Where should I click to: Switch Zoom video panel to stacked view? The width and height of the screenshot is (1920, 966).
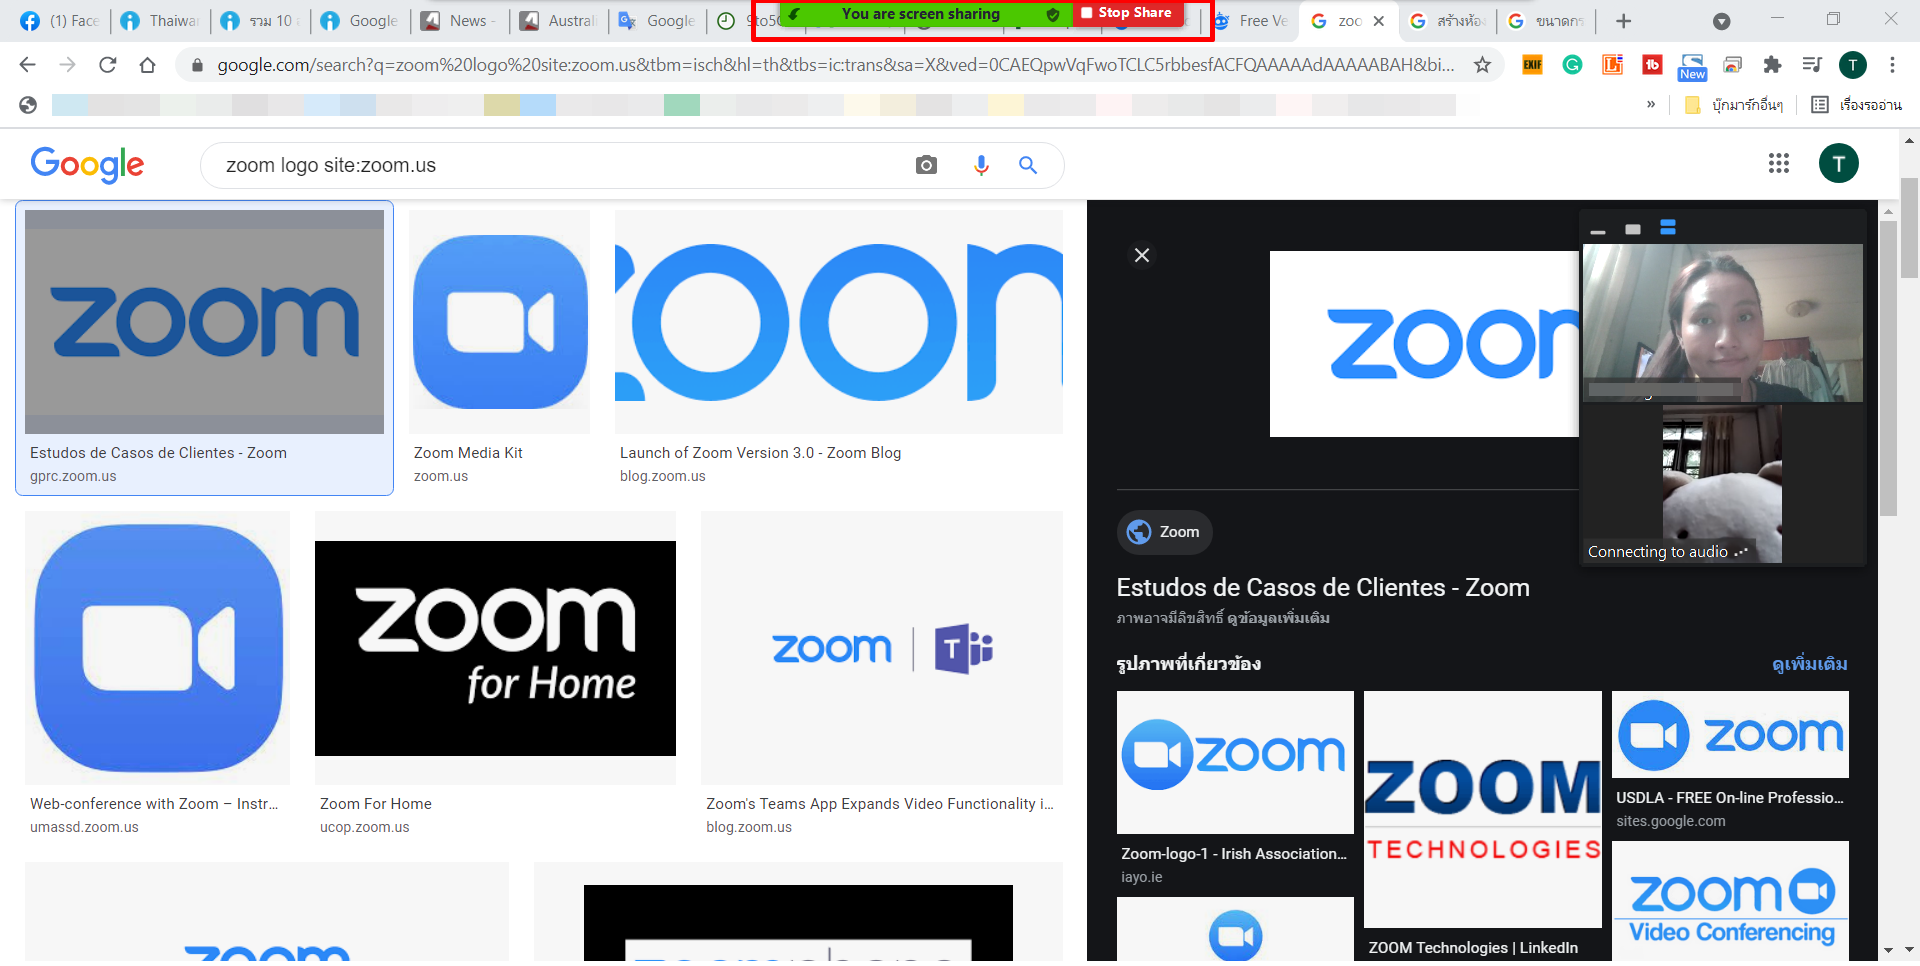click(x=1668, y=229)
